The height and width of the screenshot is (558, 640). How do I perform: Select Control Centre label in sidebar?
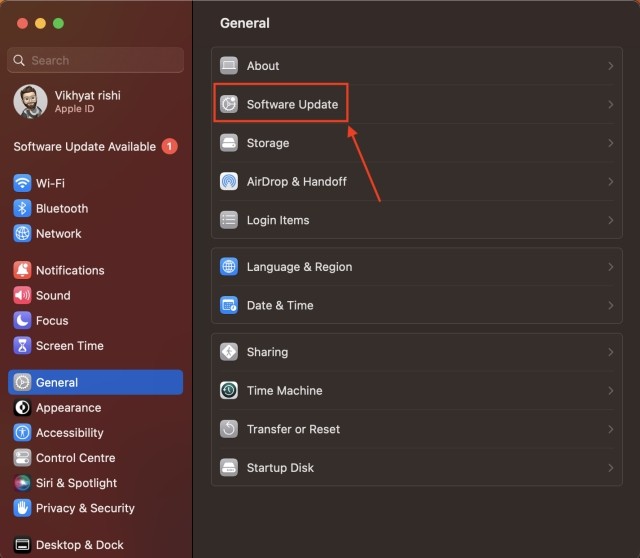point(76,458)
